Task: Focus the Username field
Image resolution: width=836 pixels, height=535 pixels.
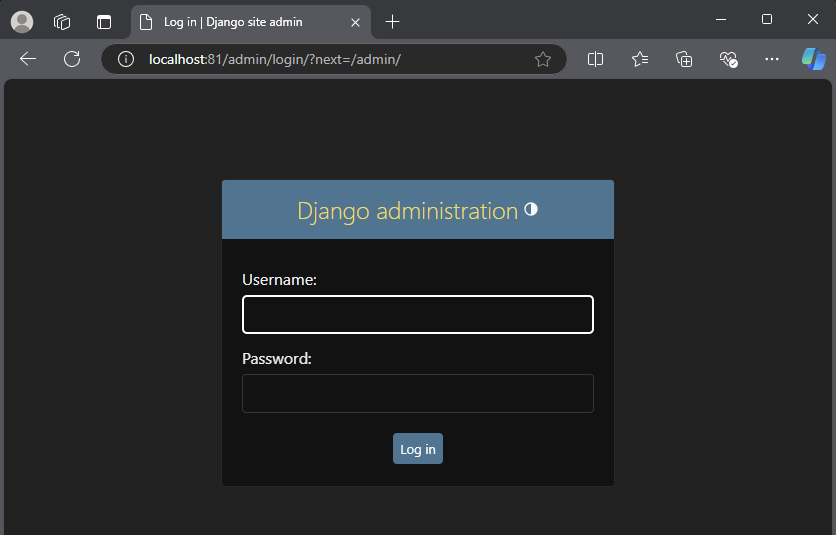Action: click(x=417, y=315)
